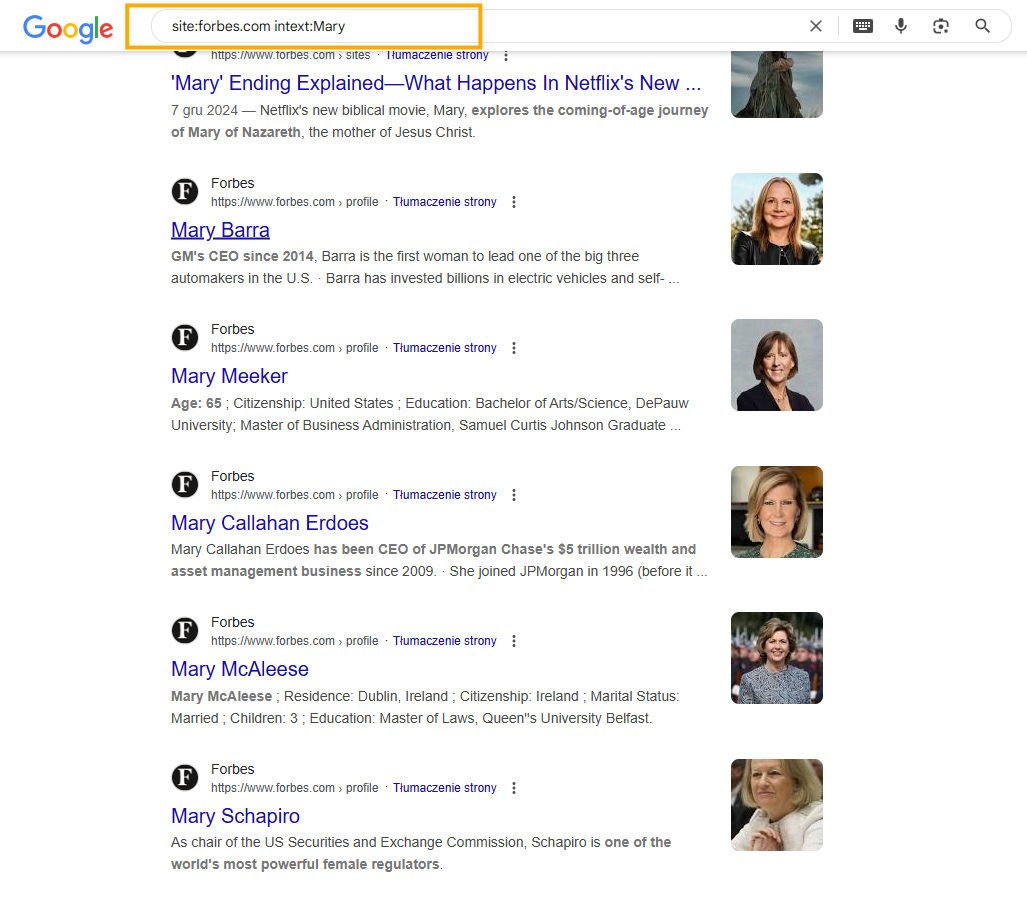The image size is (1027, 902).
Task: Click Tłumaczenie strony for Mary Meeker result
Action: tap(445, 348)
